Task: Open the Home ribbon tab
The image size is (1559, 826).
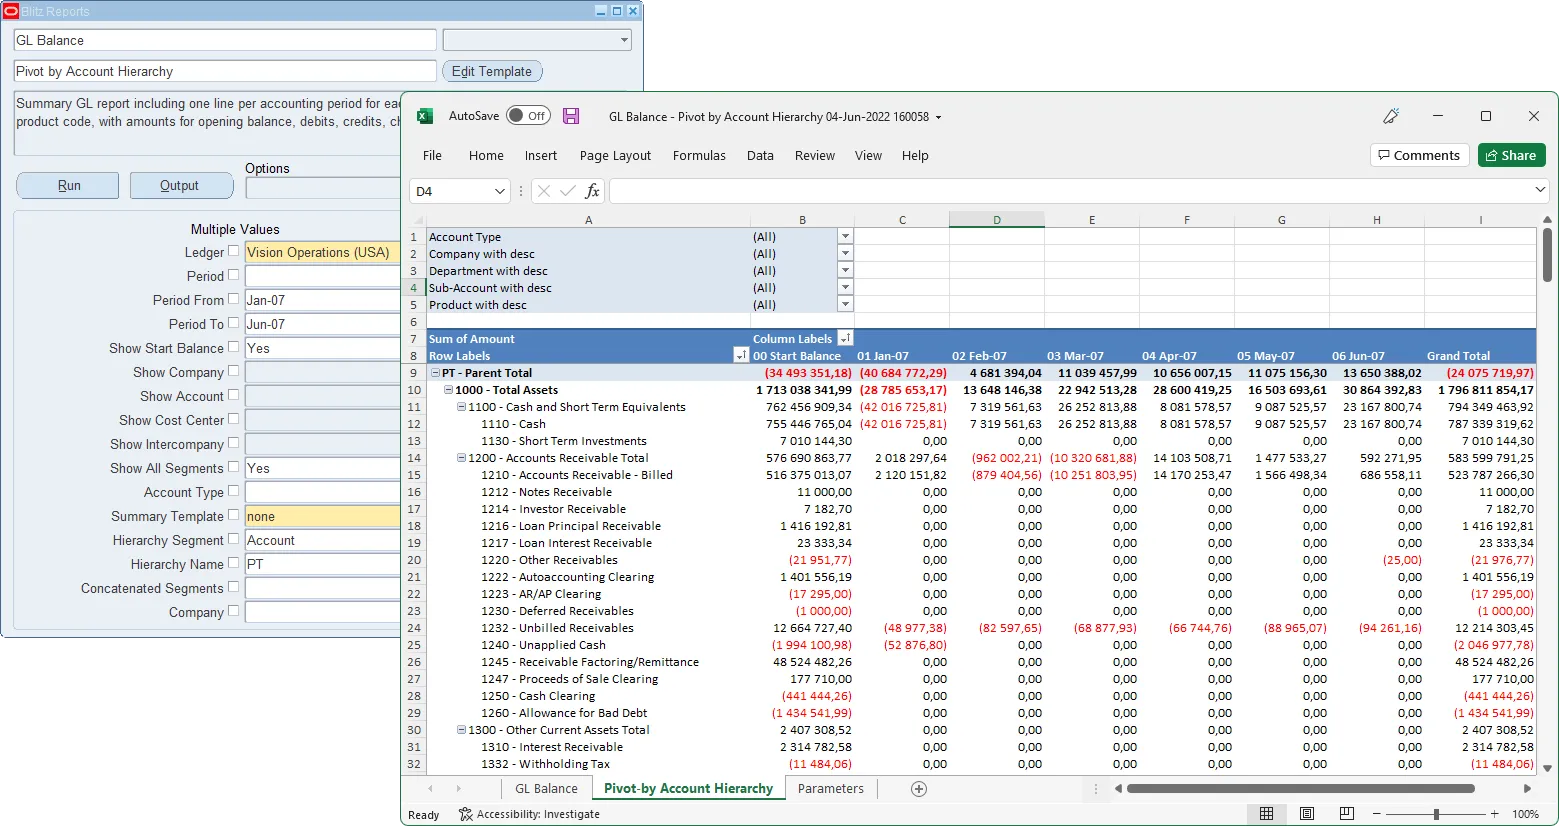Action: click(486, 156)
